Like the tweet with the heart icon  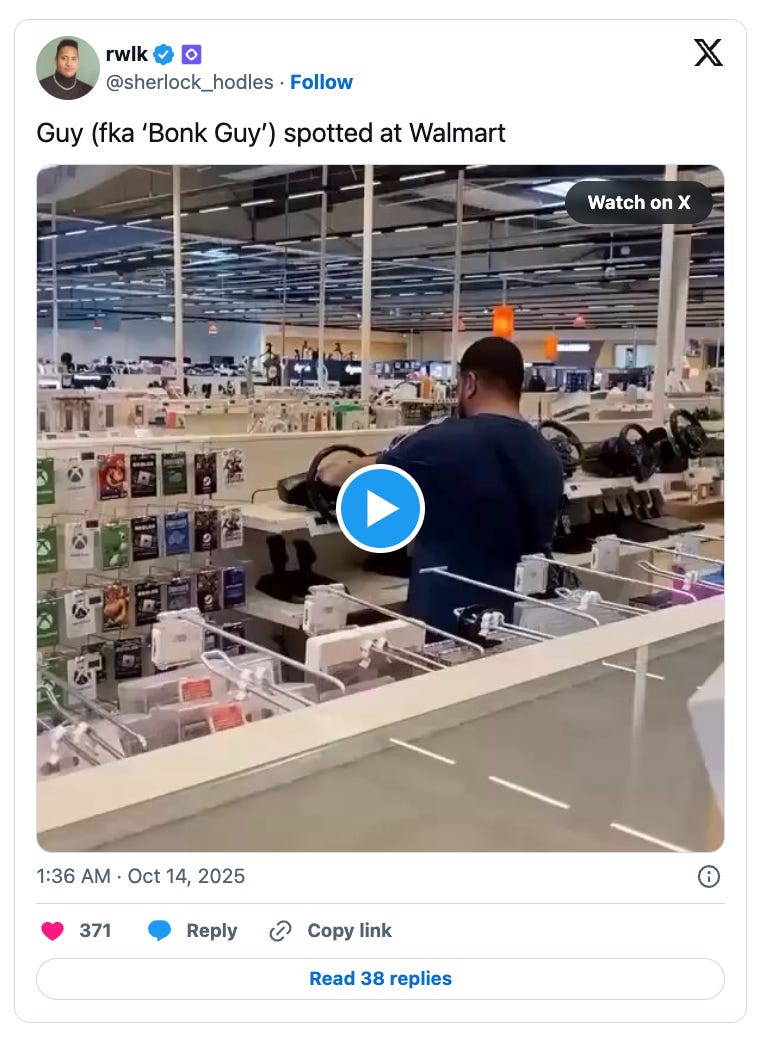52,931
